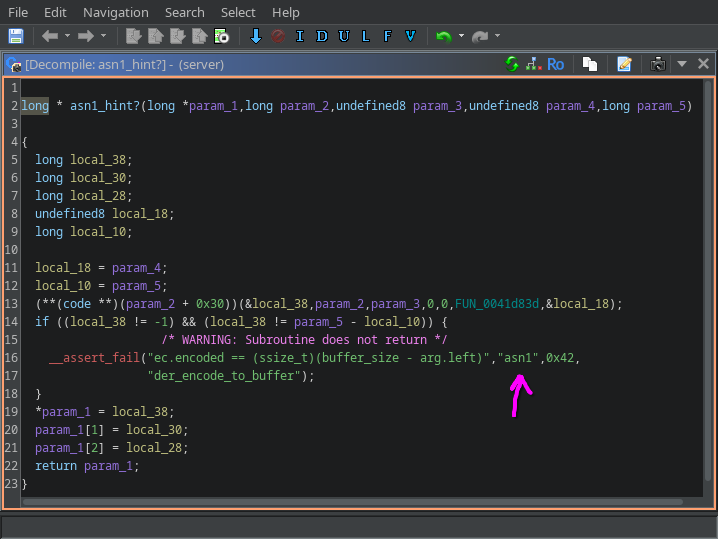Open the Edit menu
The width and height of the screenshot is (718, 539).
(x=55, y=12)
